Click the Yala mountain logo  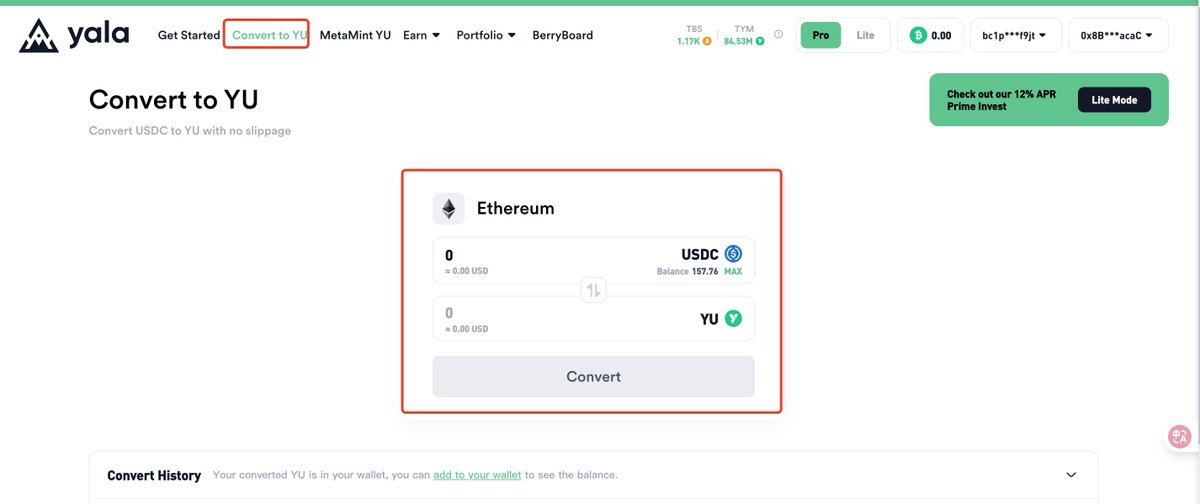(39, 35)
